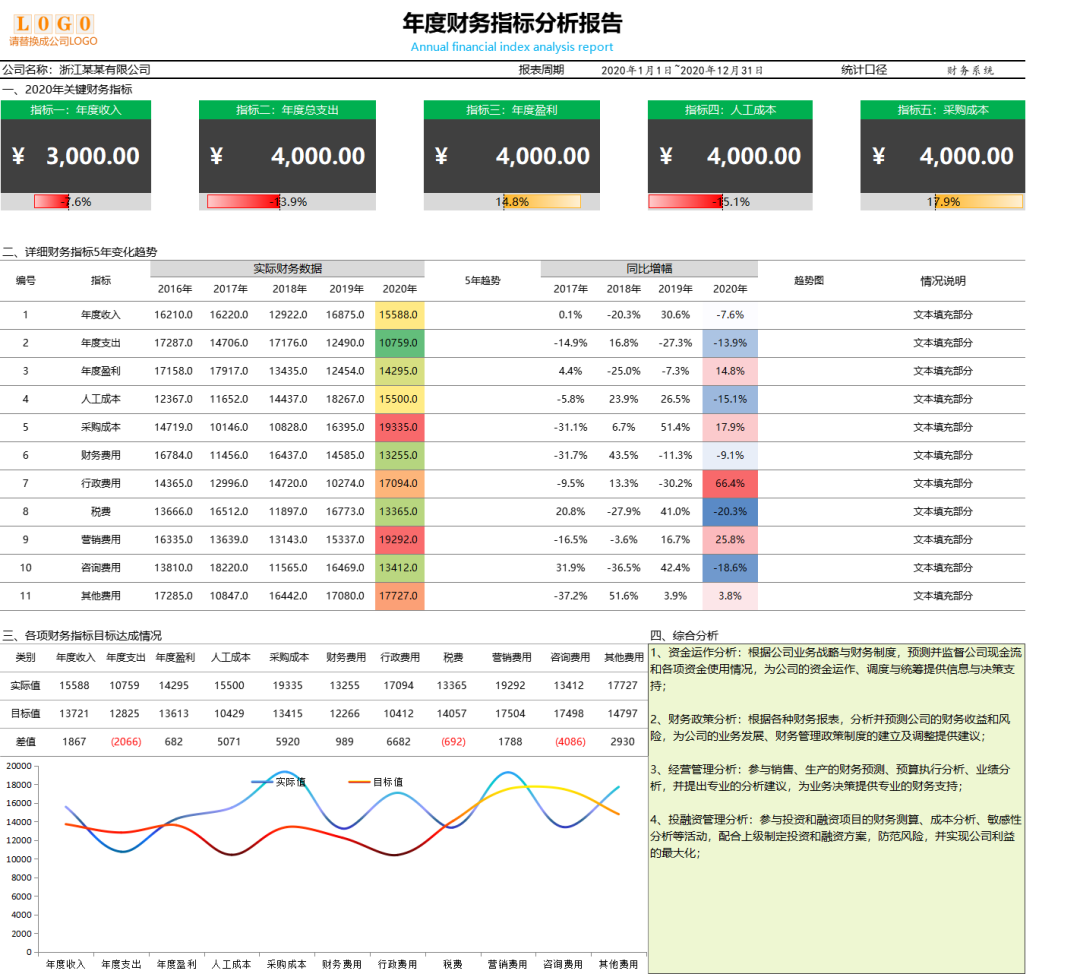The width and height of the screenshot is (1080, 974).
Task: Select the 2016 value 17285.0 for 其他费用
Action: click(174, 596)
